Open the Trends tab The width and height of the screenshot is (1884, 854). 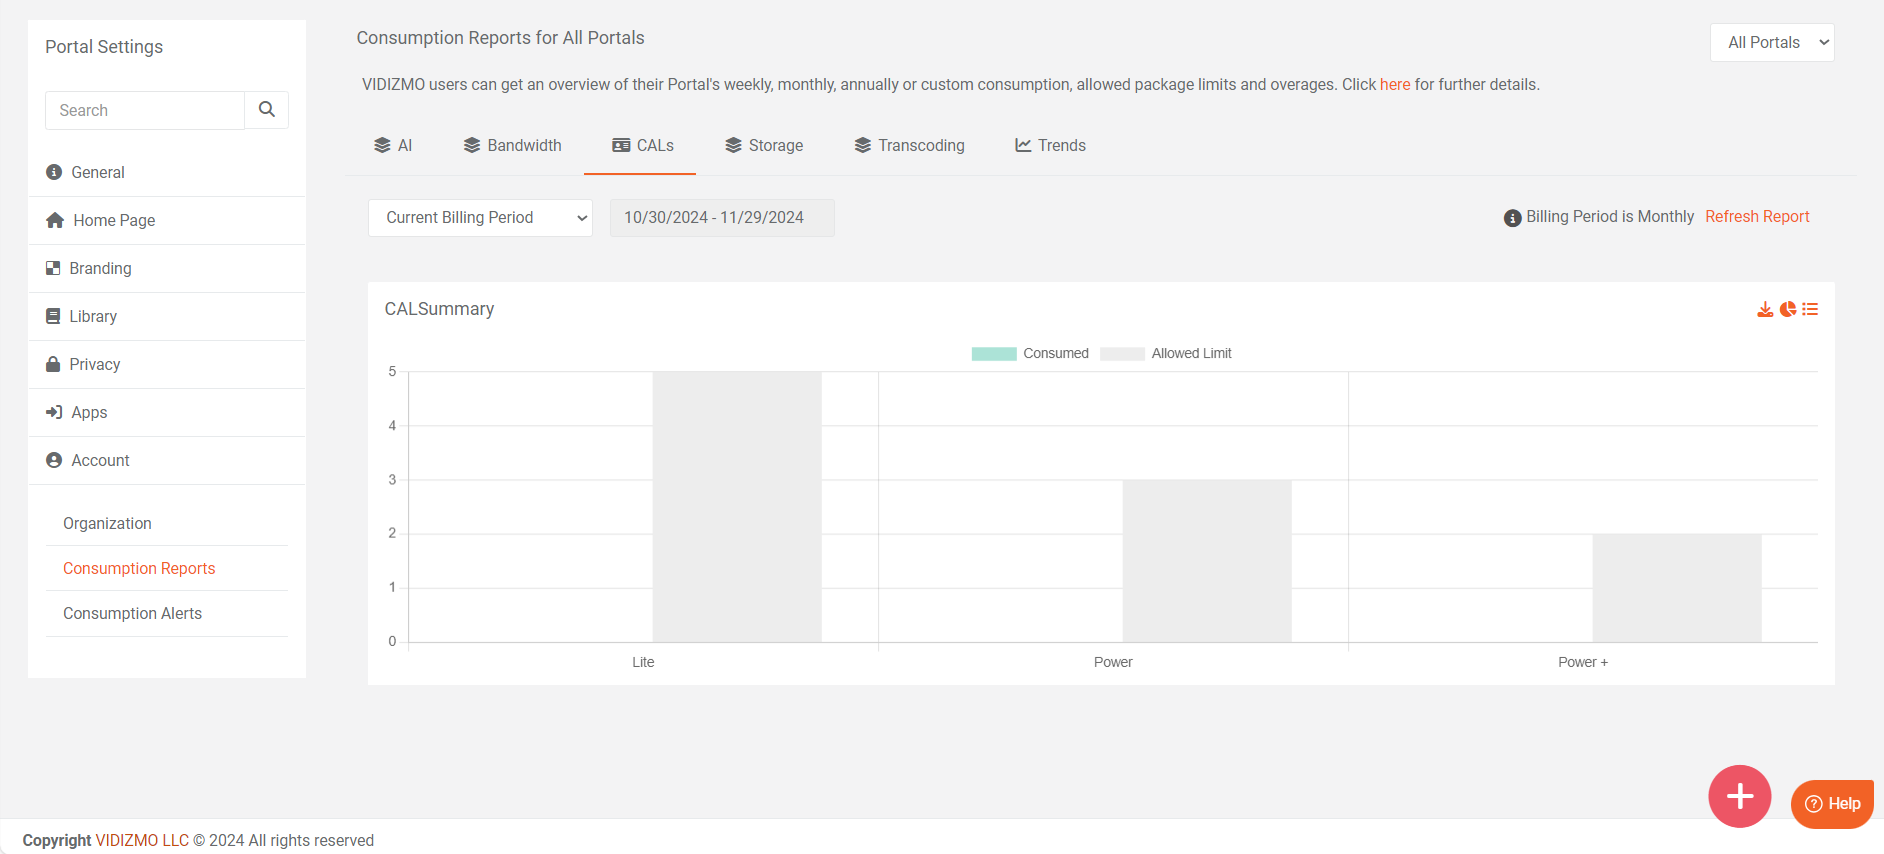point(1050,146)
